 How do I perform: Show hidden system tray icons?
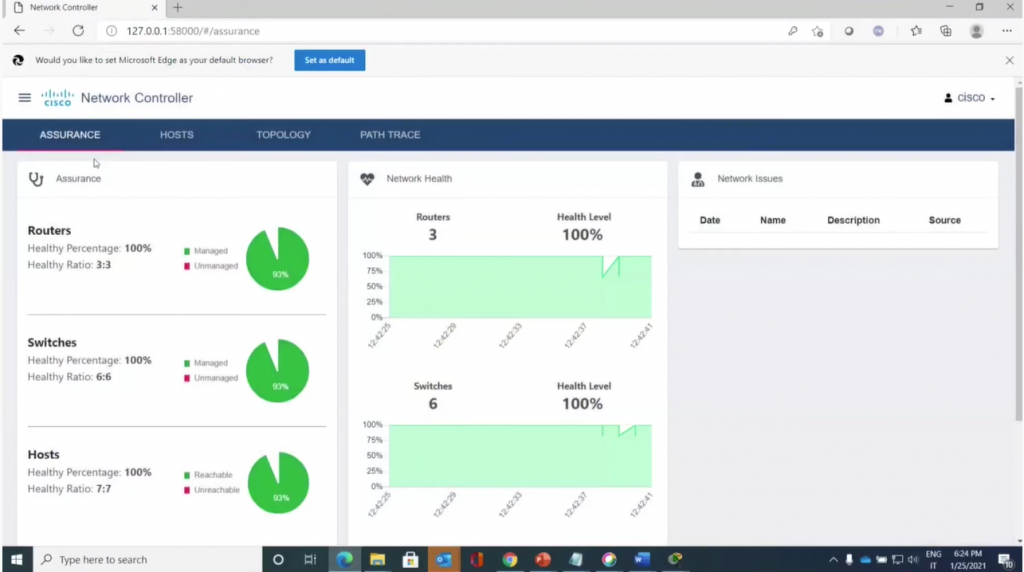[x=833, y=560]
